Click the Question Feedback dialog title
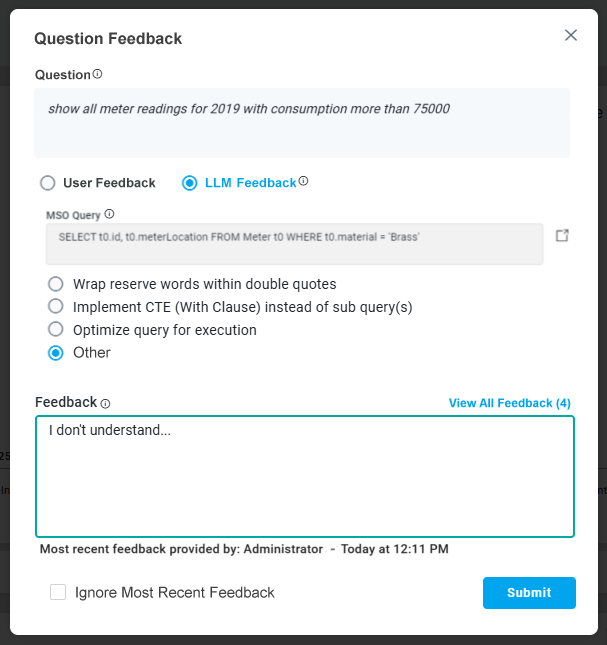Screen dimensions: 607x645 pyautogui.click(x=108, y=38)
